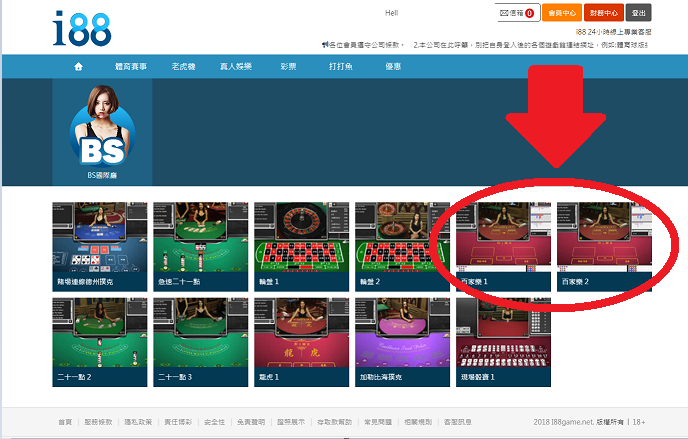Open the 體育賽事 menu

coord(131,66)
